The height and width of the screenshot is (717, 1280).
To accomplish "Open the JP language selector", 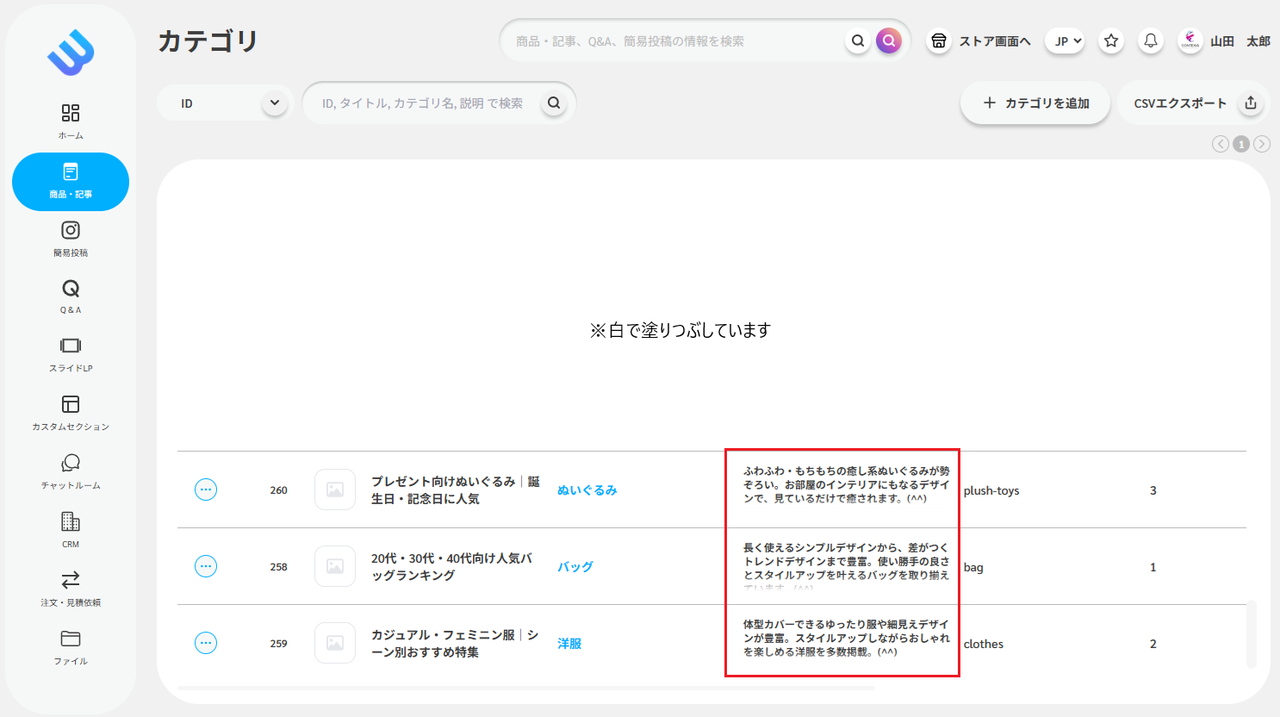I will [x=1065, y=41].
